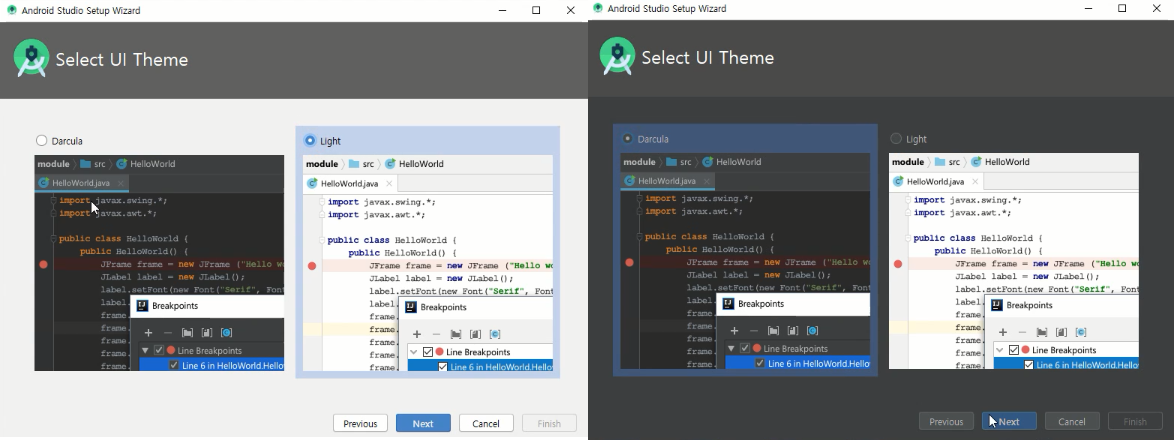The height and width of the screenshot is (440, 1174).
Task: Click the disabled Finish button in dark window
Action: pos(1135,421)
